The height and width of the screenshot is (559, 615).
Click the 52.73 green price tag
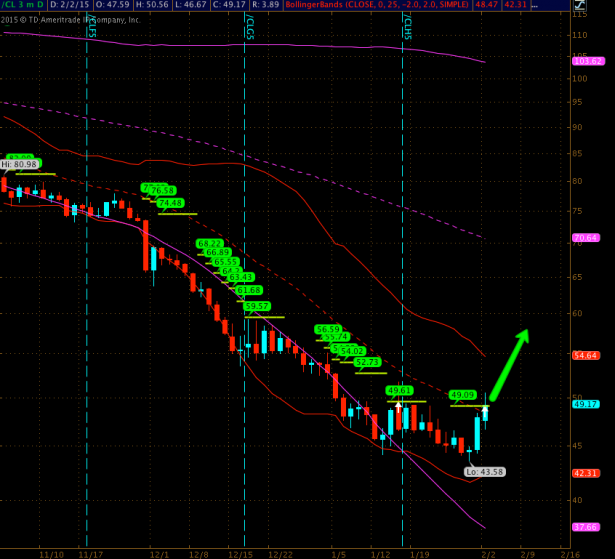367,362
